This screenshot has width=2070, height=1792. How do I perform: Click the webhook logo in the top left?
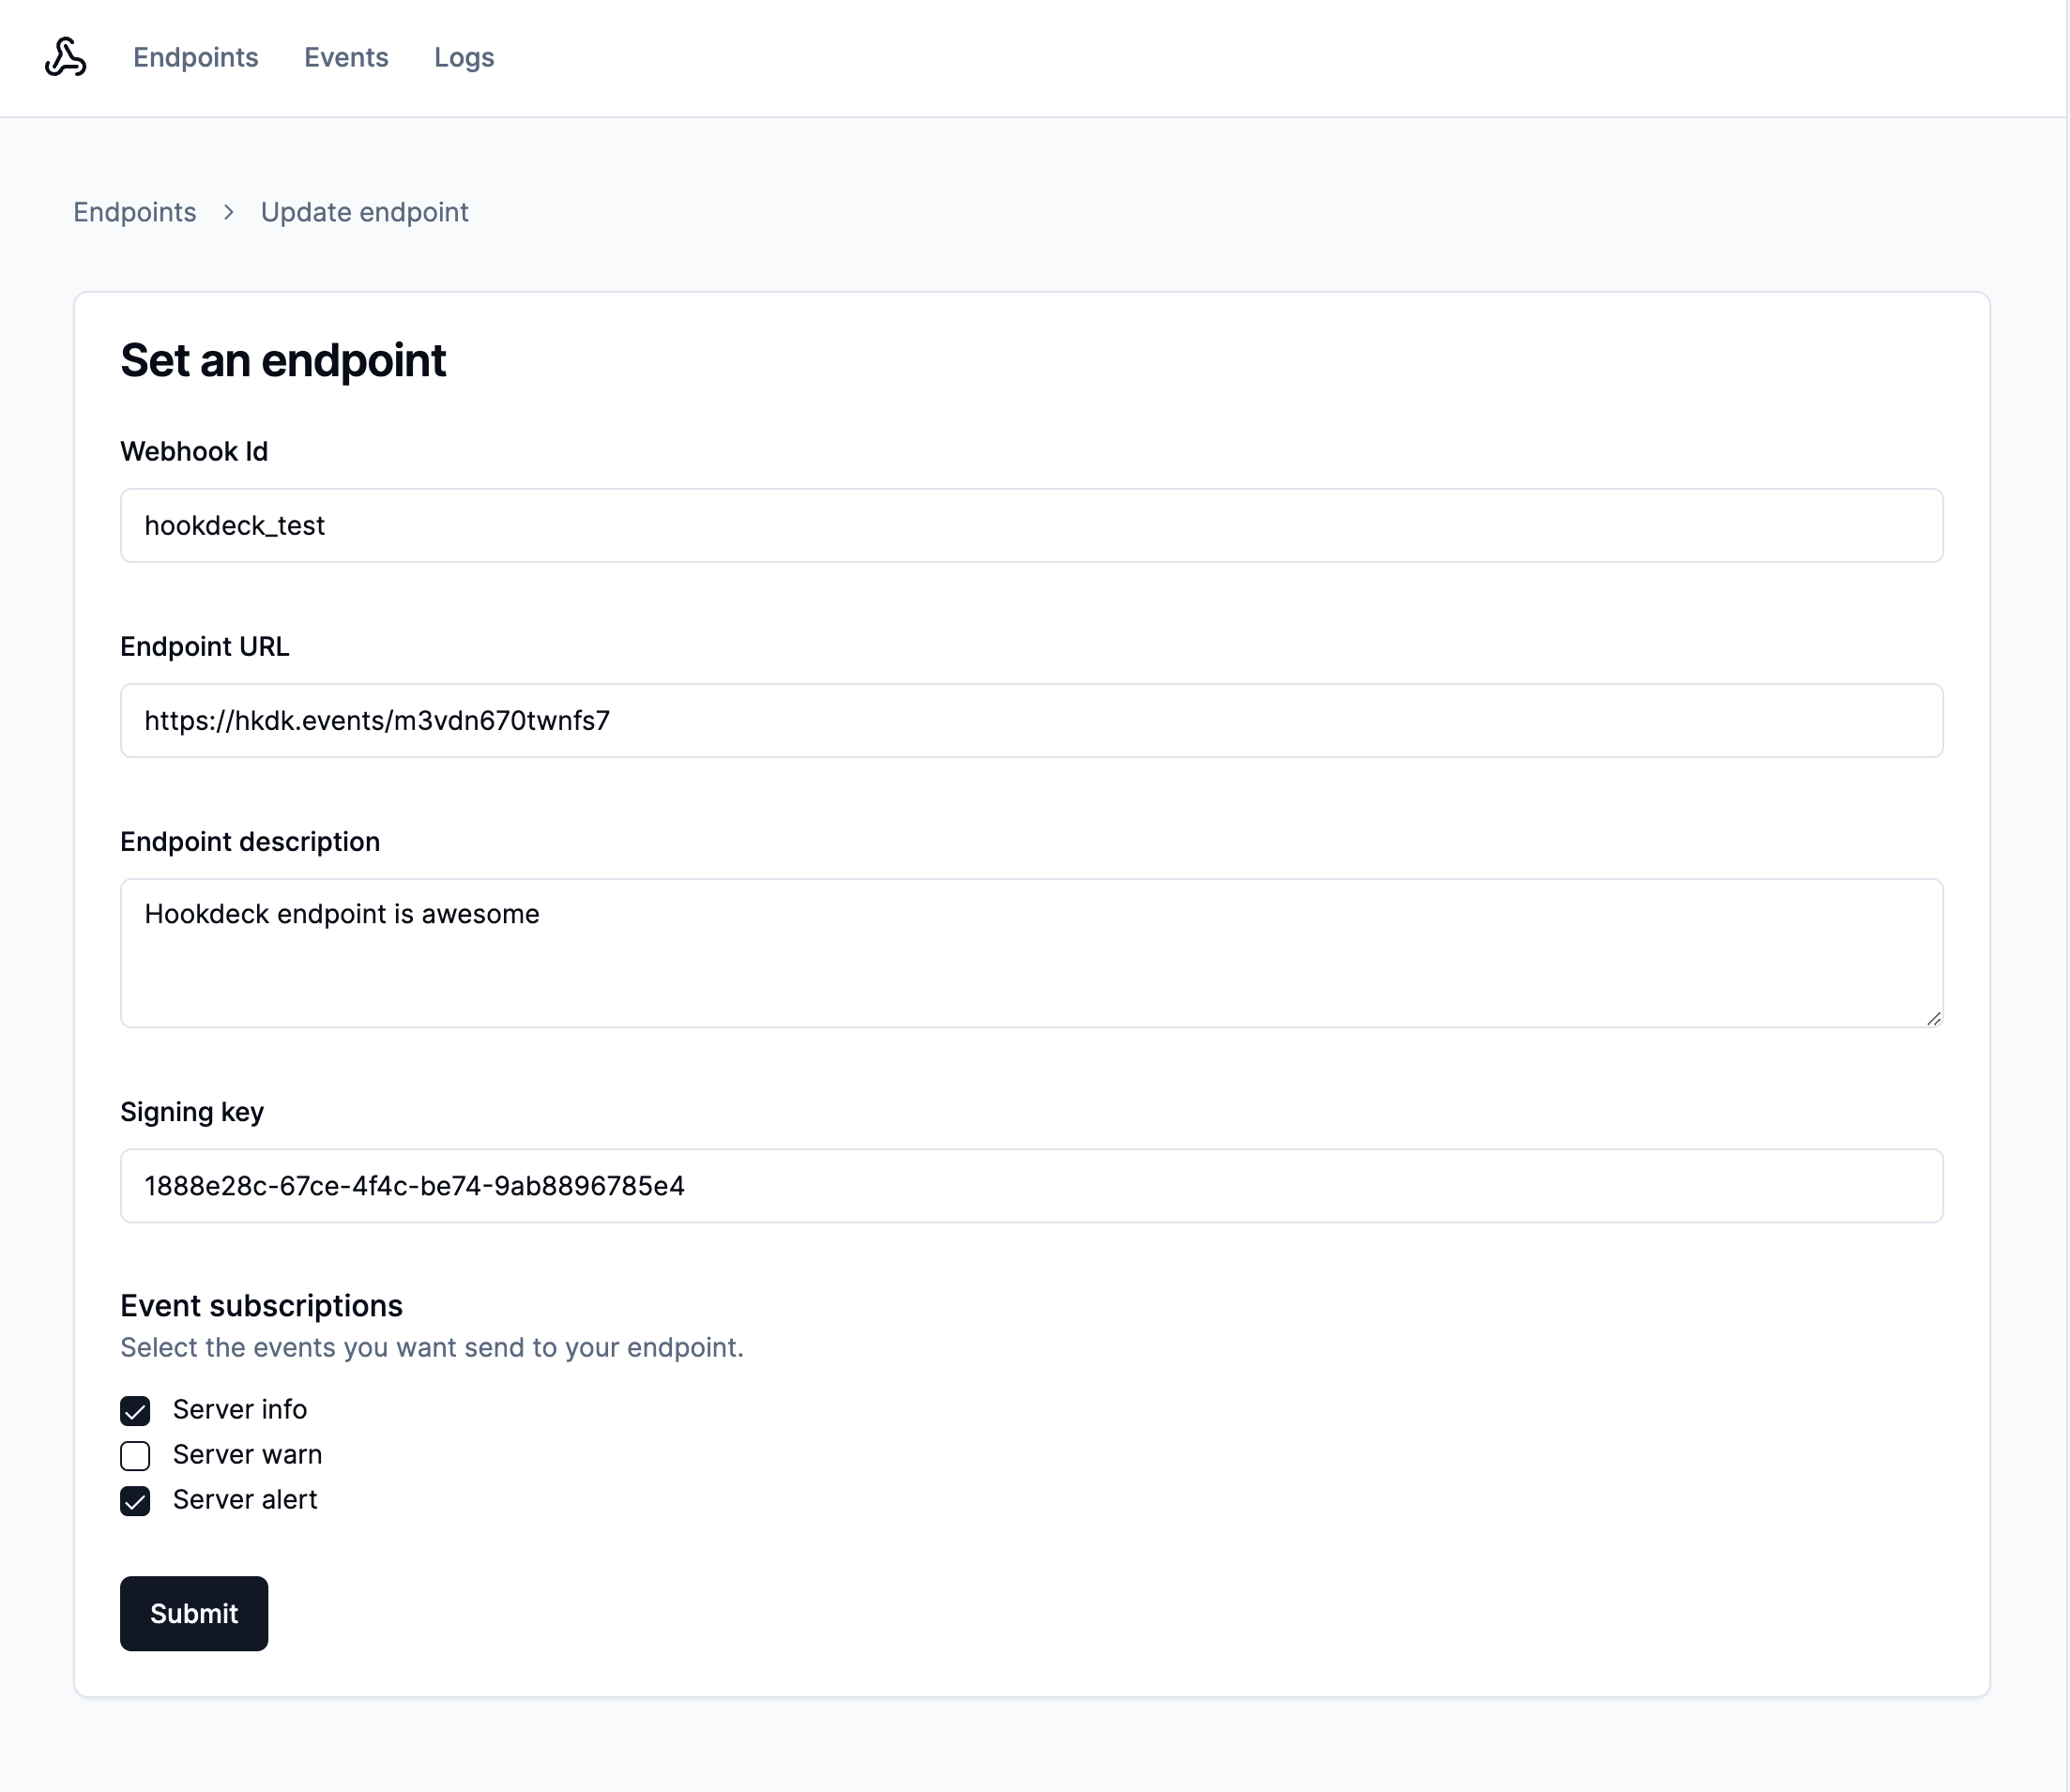point(64,57)
